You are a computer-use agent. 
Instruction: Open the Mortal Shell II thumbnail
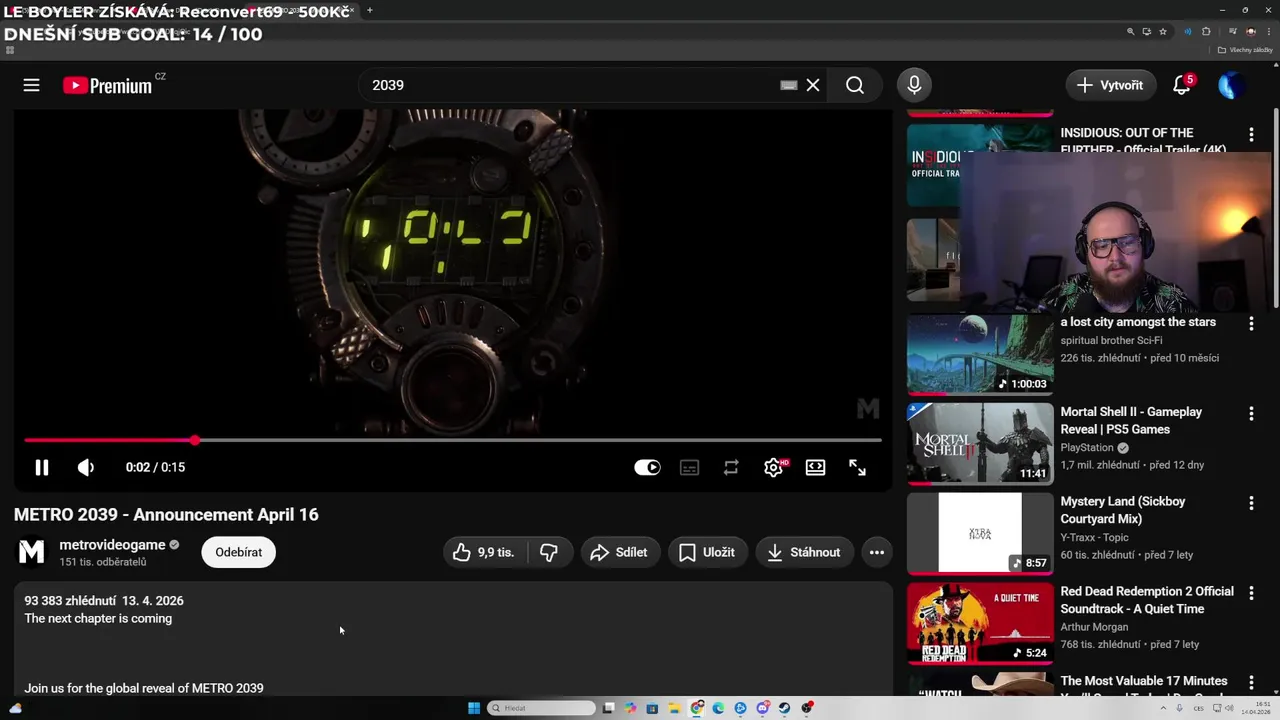click(980, 444)
